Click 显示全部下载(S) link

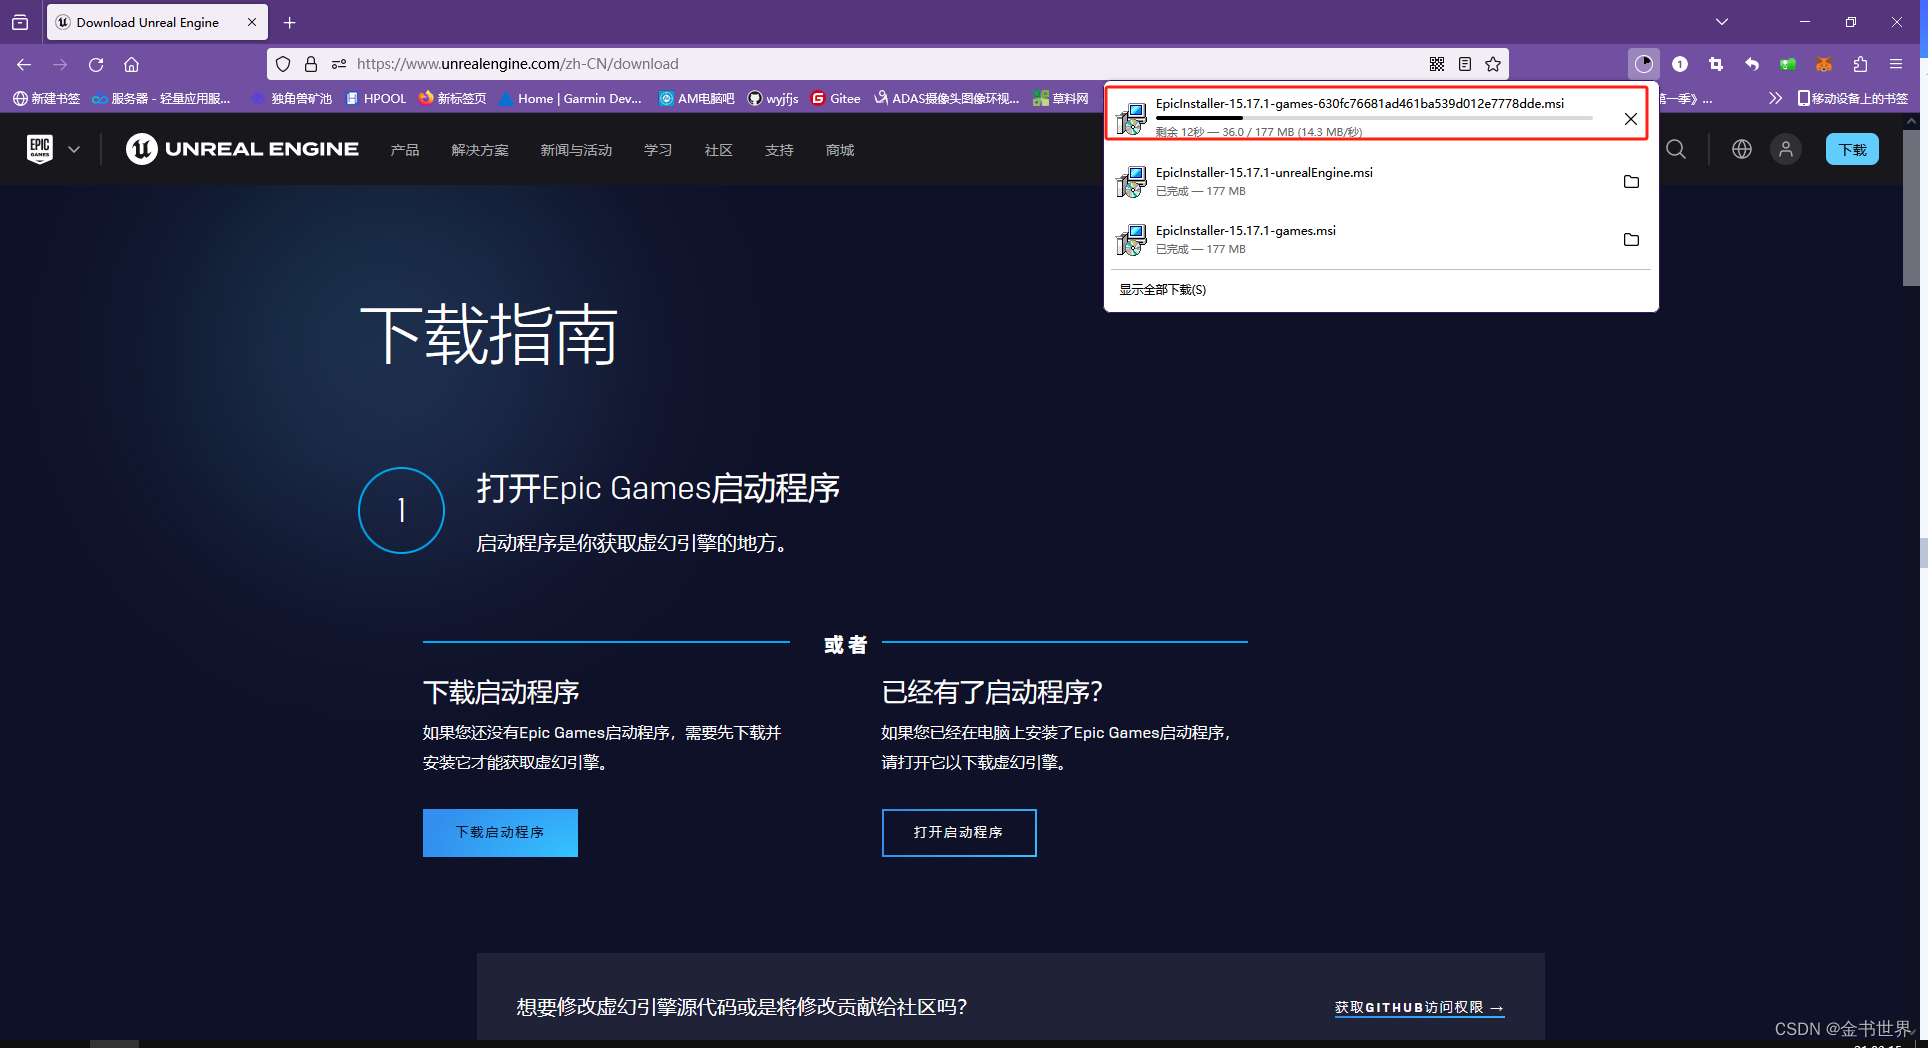pos(1162,289)
